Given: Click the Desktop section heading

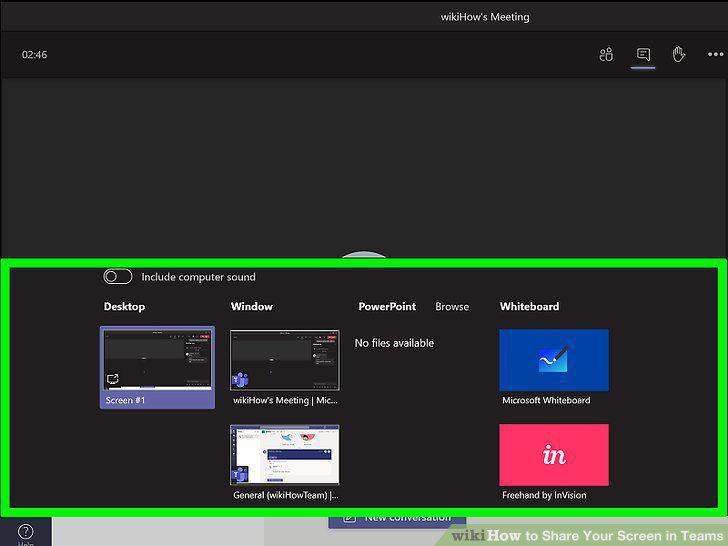Looking at the screenshot, I should point(124,306).
